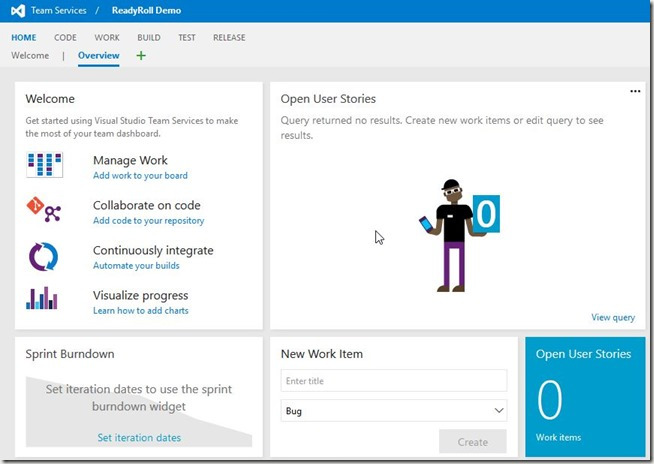Click the Sprint Burndown widget title
Viewport: 654px width, 464px height.
70,354
